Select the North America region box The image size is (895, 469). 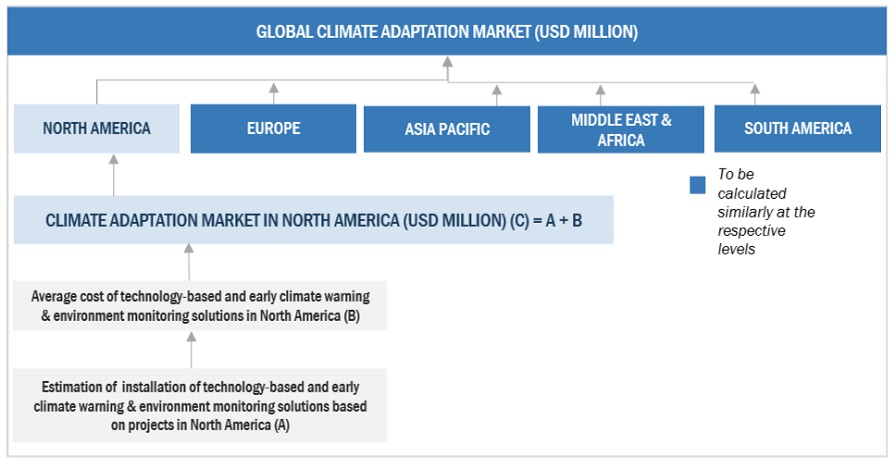click(97, 128)
